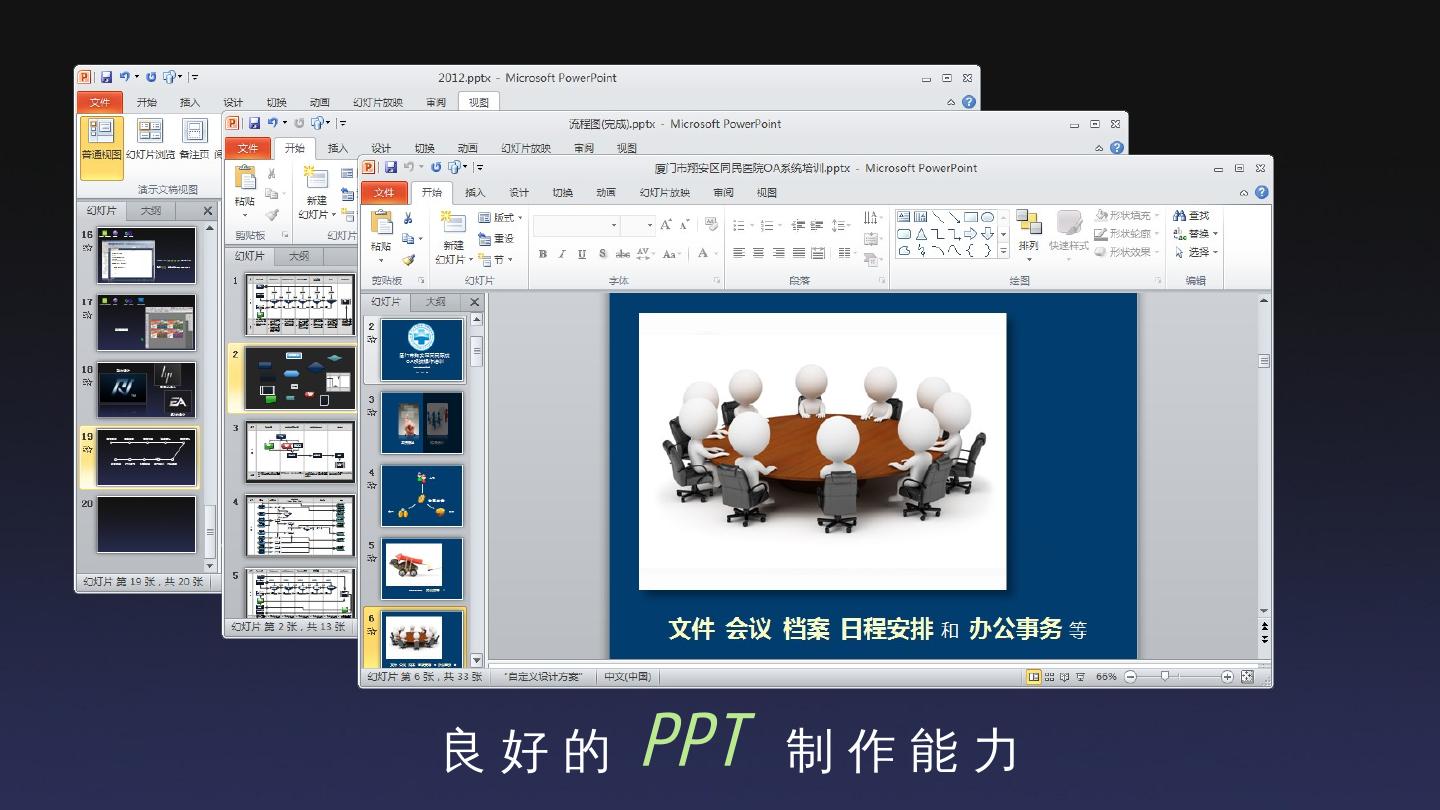This screenshot has height=810, width=1440.
Task: Open the Slide Show (幻灯片放映) tab in the front window
Action: pos(665,193)
